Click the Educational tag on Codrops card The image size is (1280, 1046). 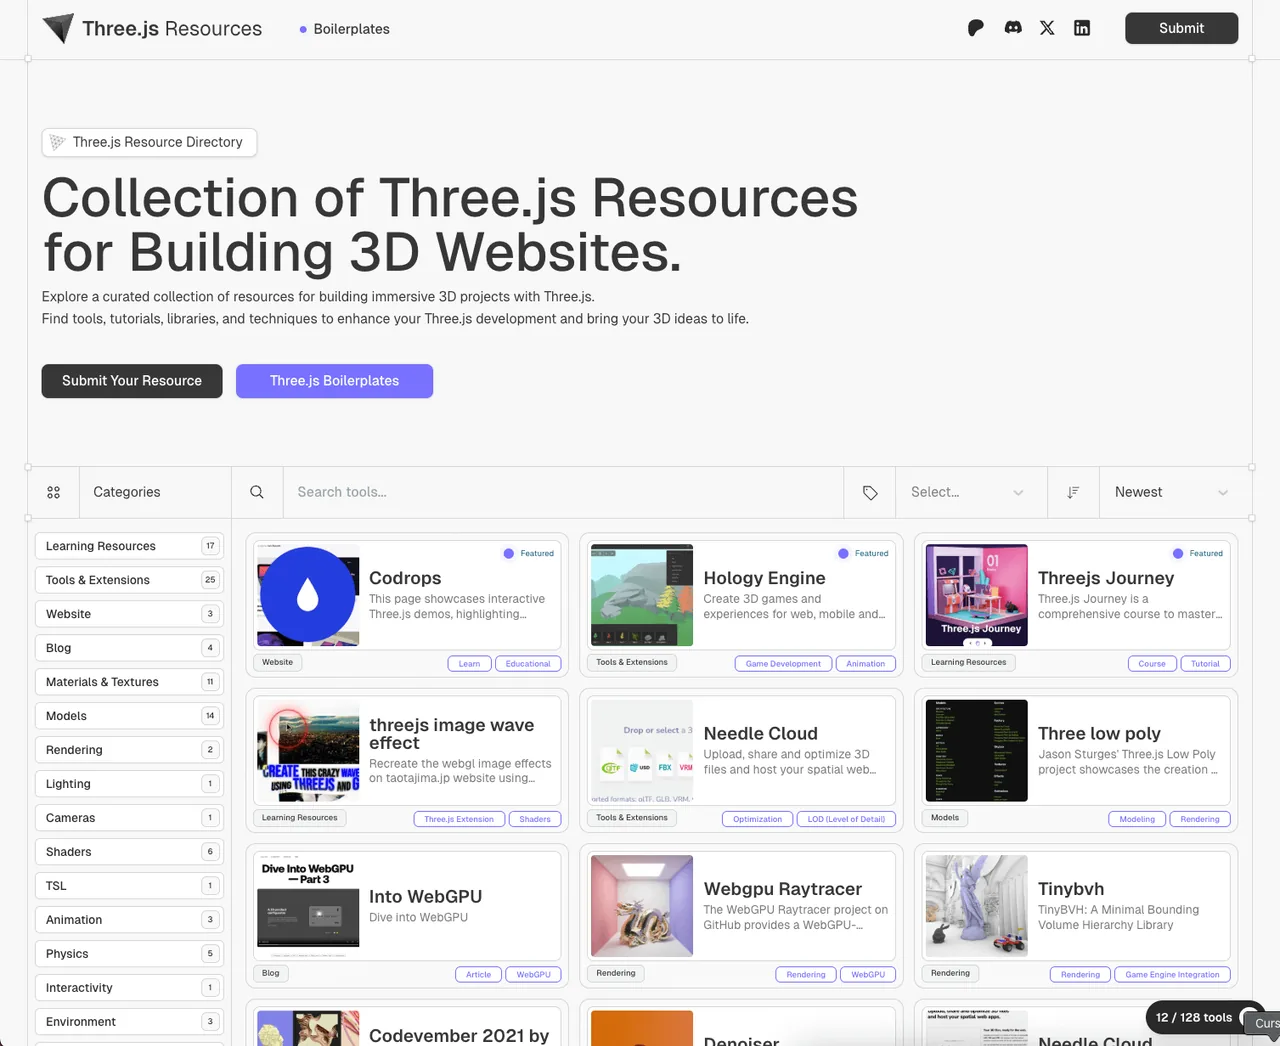(528, 664)
